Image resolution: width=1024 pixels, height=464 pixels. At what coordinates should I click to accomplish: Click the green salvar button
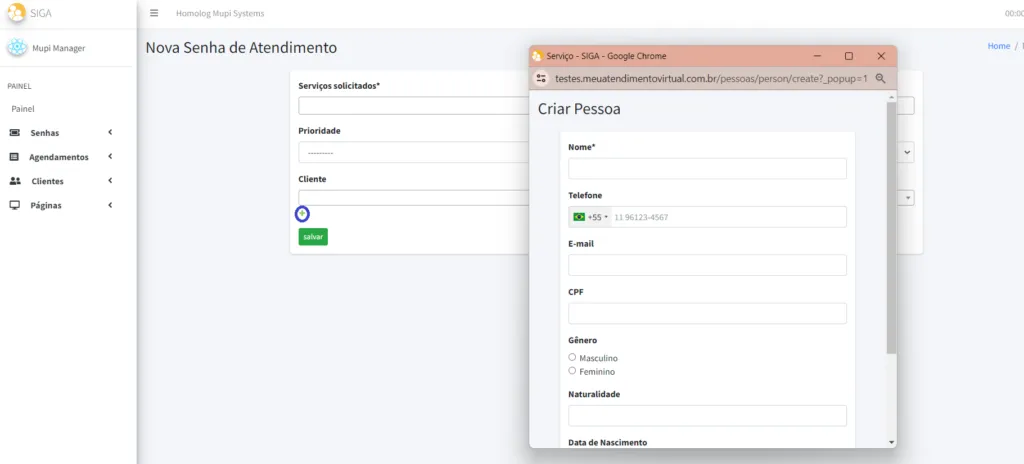[313, 237]
